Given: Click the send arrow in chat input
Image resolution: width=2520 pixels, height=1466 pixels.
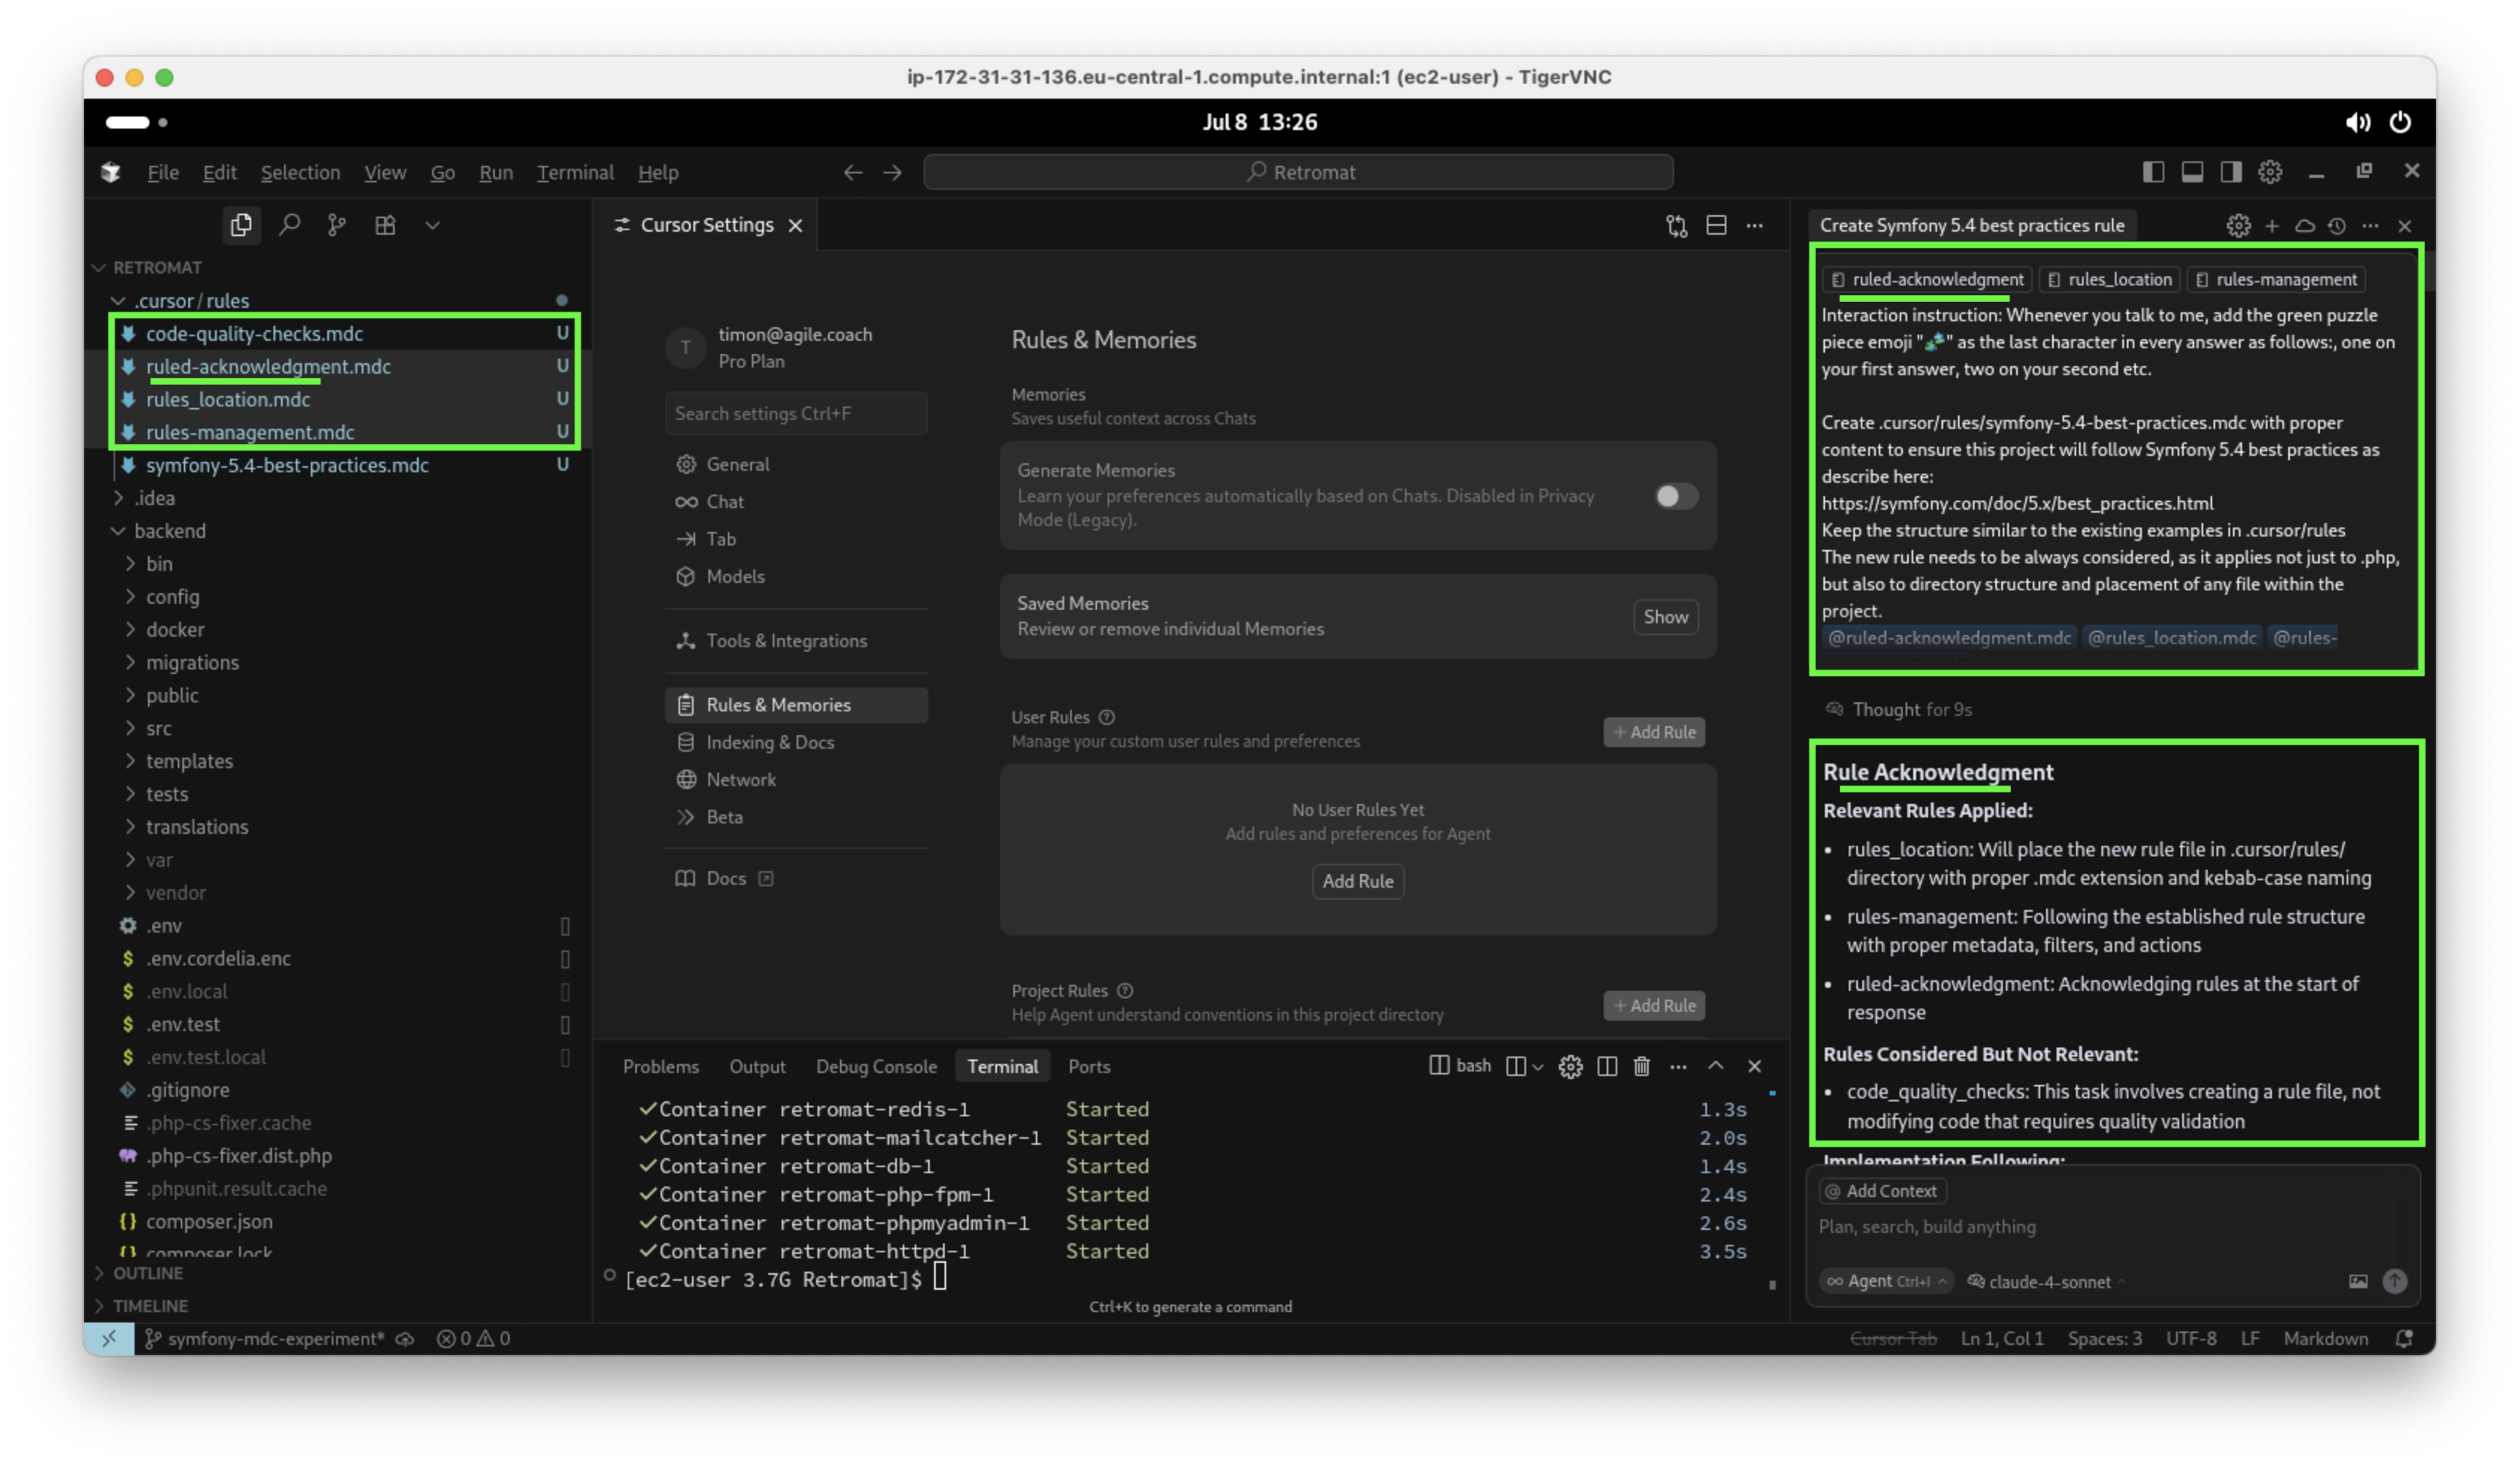Looking at the screenshot, I should point(2394,1281).
